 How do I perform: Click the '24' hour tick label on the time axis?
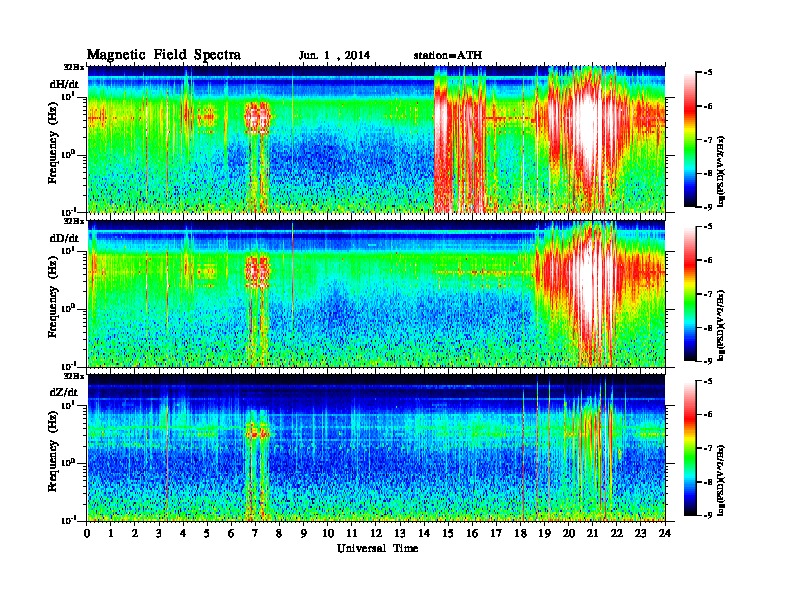[665, 533]
